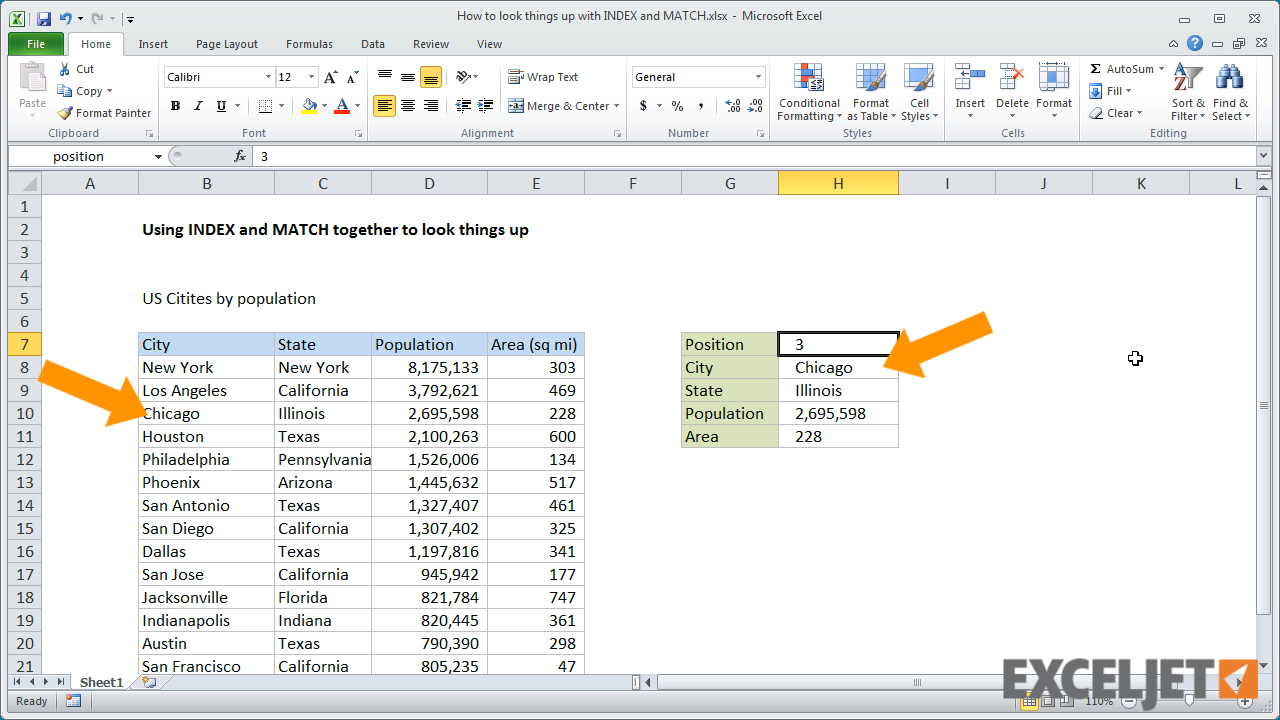This screenshot has height=720, width=1280.
Task: Click the Copy button
Action: click(x=83, y=91)
